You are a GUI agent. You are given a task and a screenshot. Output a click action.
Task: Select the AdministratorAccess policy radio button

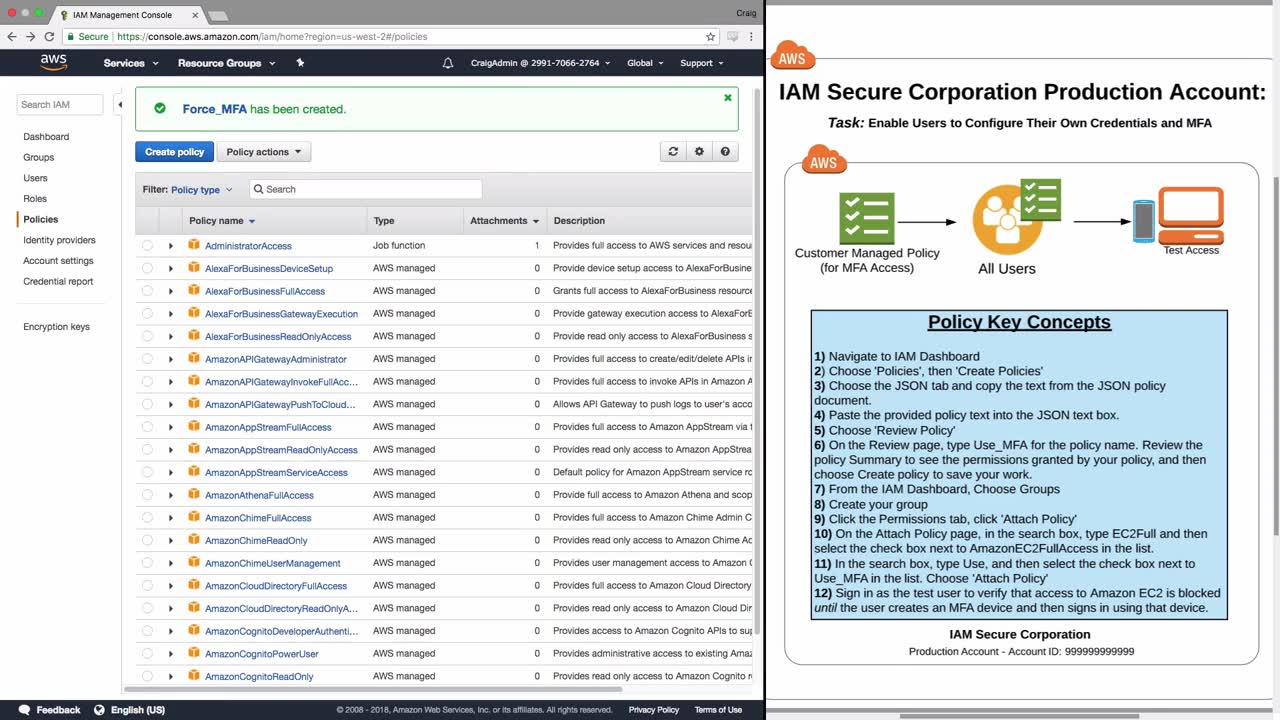(x=147, y=245)
